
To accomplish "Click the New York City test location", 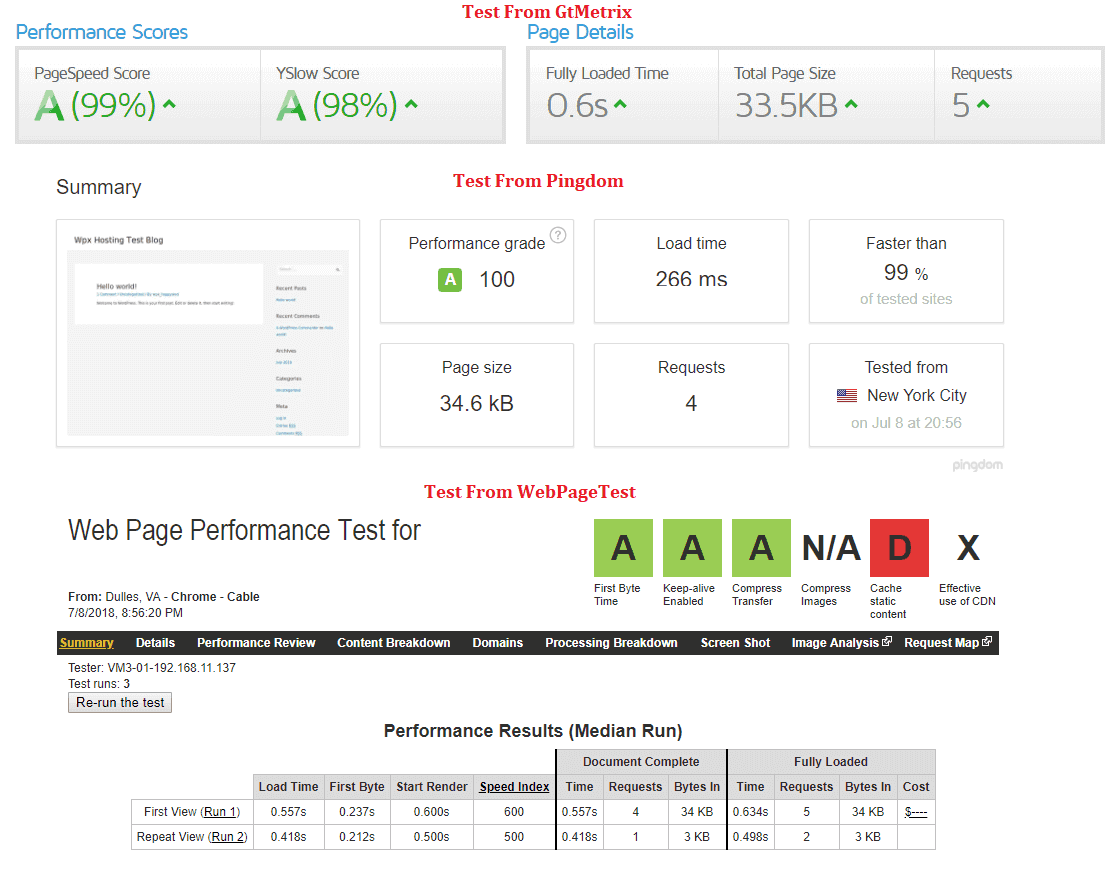I will tap(916, 395).
